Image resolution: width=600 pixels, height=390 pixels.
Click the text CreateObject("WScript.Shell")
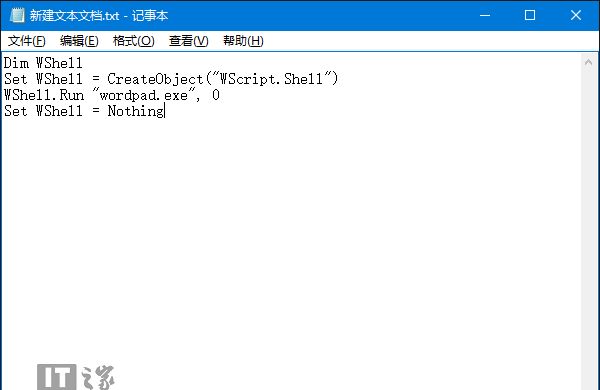point(223,79)
